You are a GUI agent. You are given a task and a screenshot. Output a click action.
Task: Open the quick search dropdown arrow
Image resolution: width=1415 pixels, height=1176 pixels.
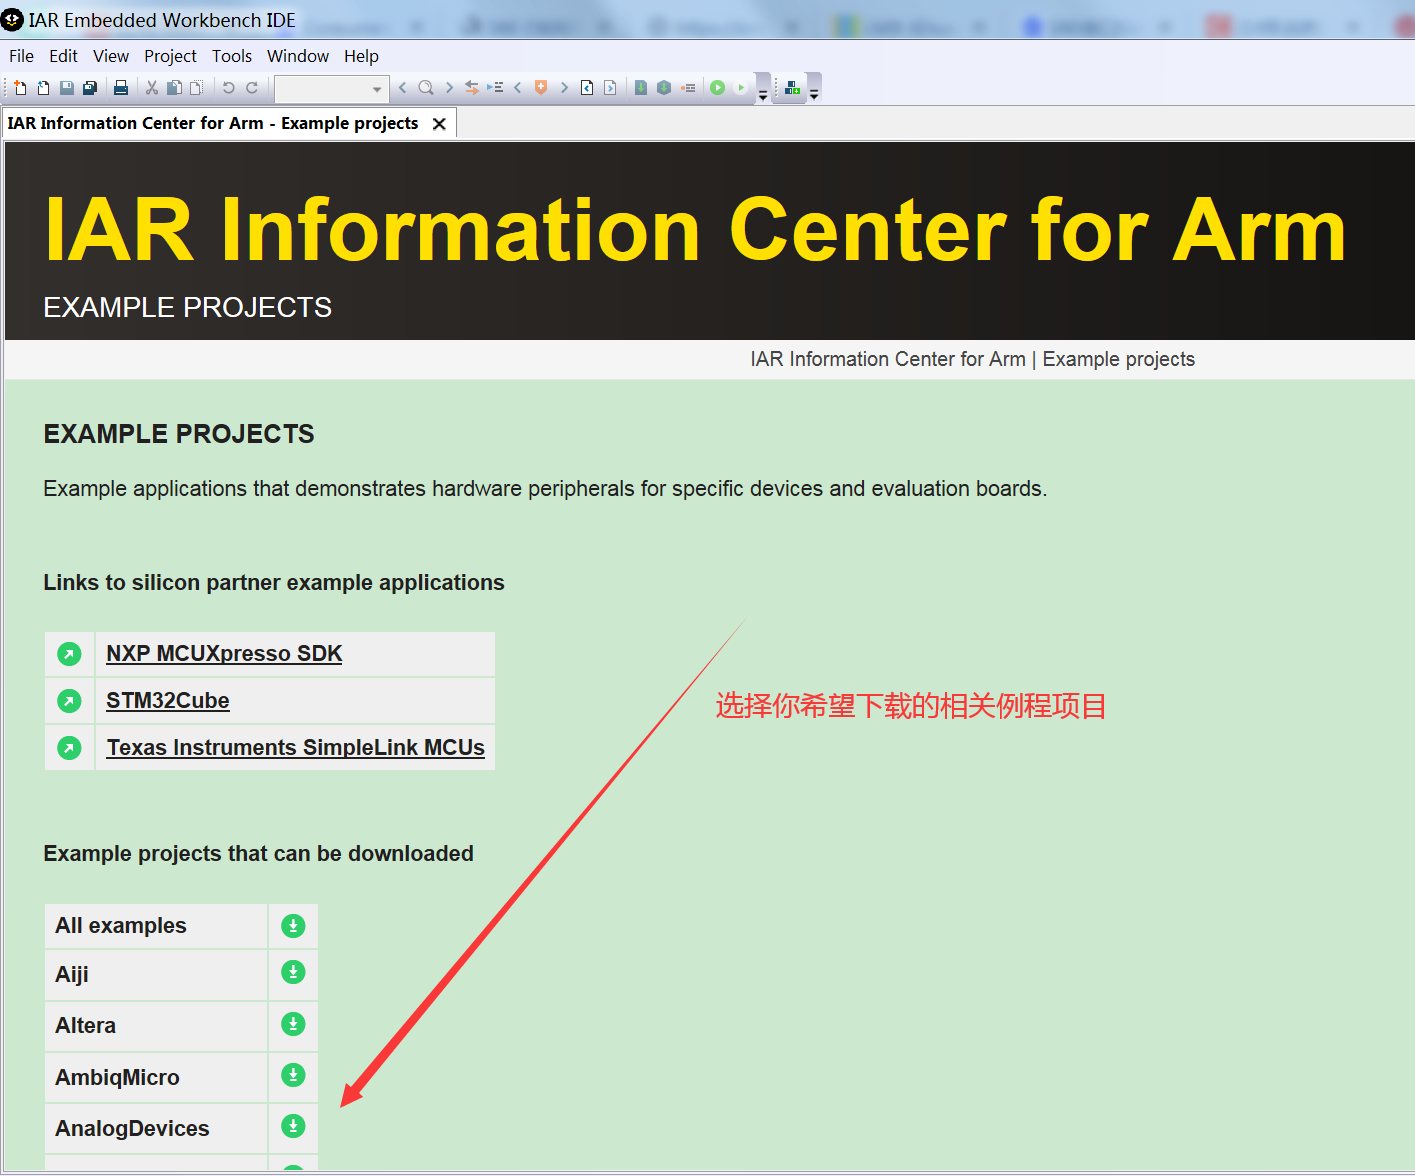pos(377,88)
